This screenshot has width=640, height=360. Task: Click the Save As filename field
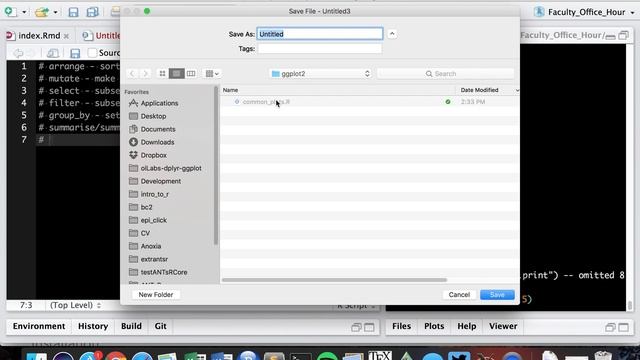(320, 34)
